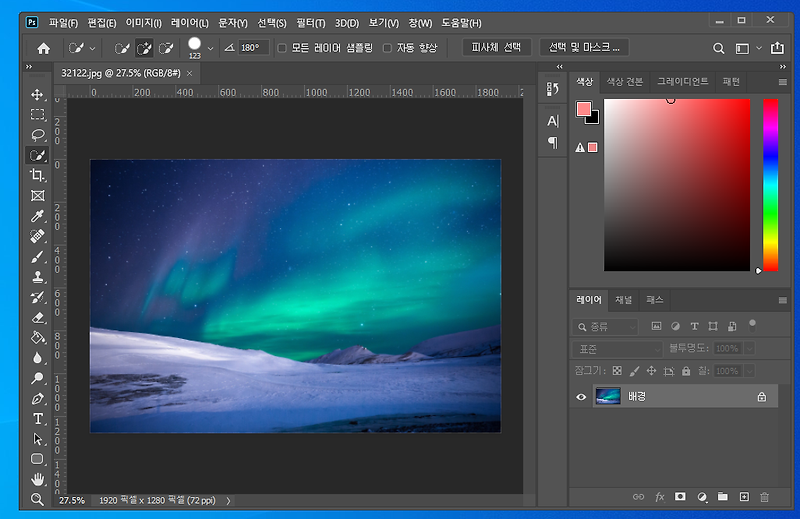Switch to the 색상 견본 tab
This screenshot has height=519, width=800.
[x=624, y=82]
